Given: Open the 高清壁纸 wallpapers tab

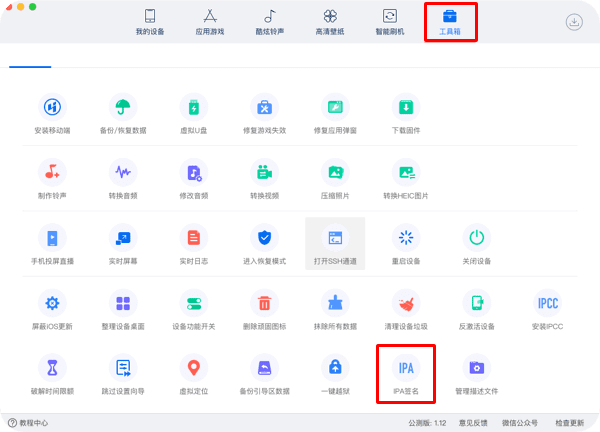Looking at the screenshot, I should [329, 22].
